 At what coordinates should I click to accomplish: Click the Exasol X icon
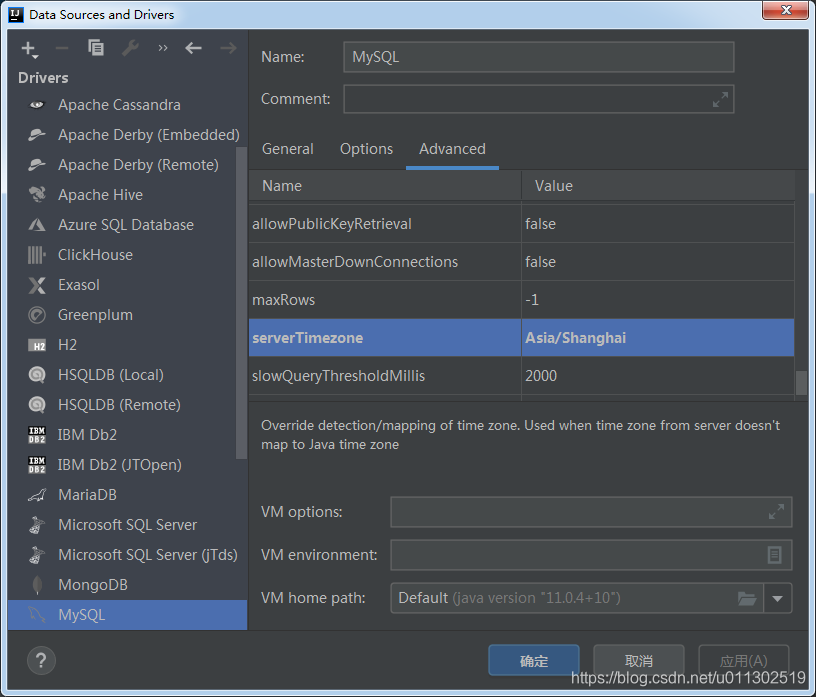click(x=37, y=285)
